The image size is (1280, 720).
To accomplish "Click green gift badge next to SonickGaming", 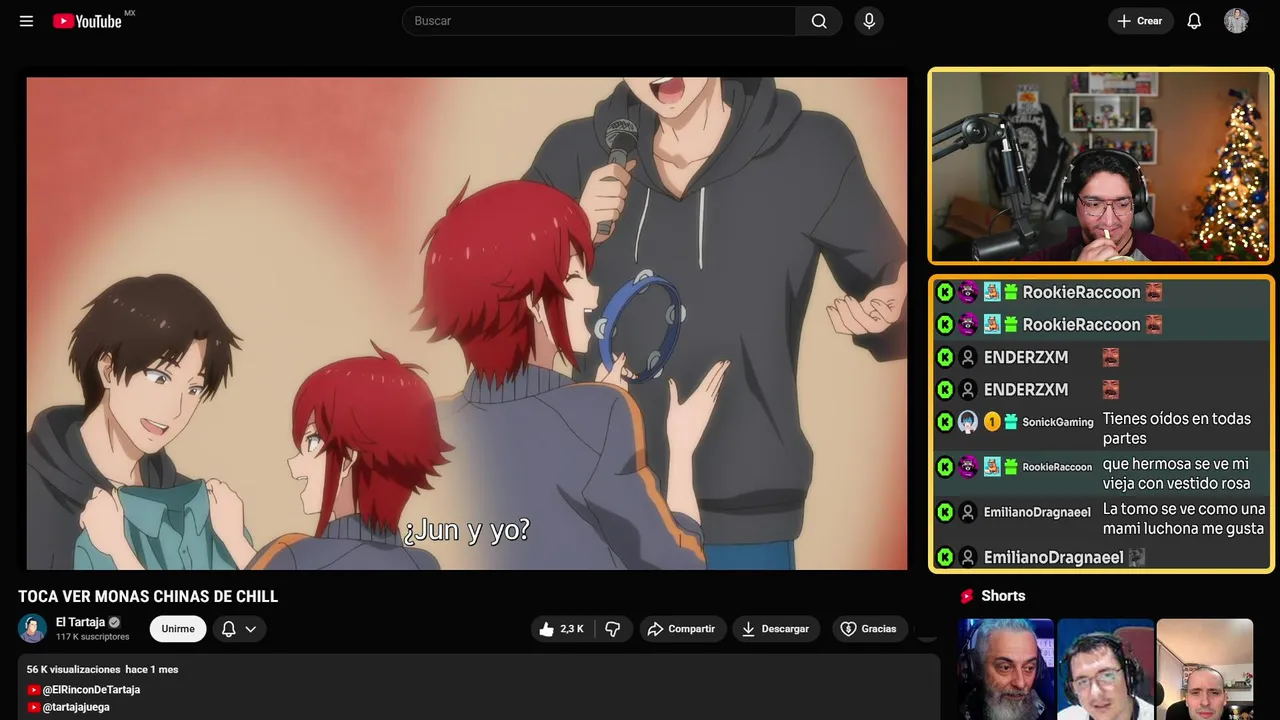I will (x=1011, y=422).
